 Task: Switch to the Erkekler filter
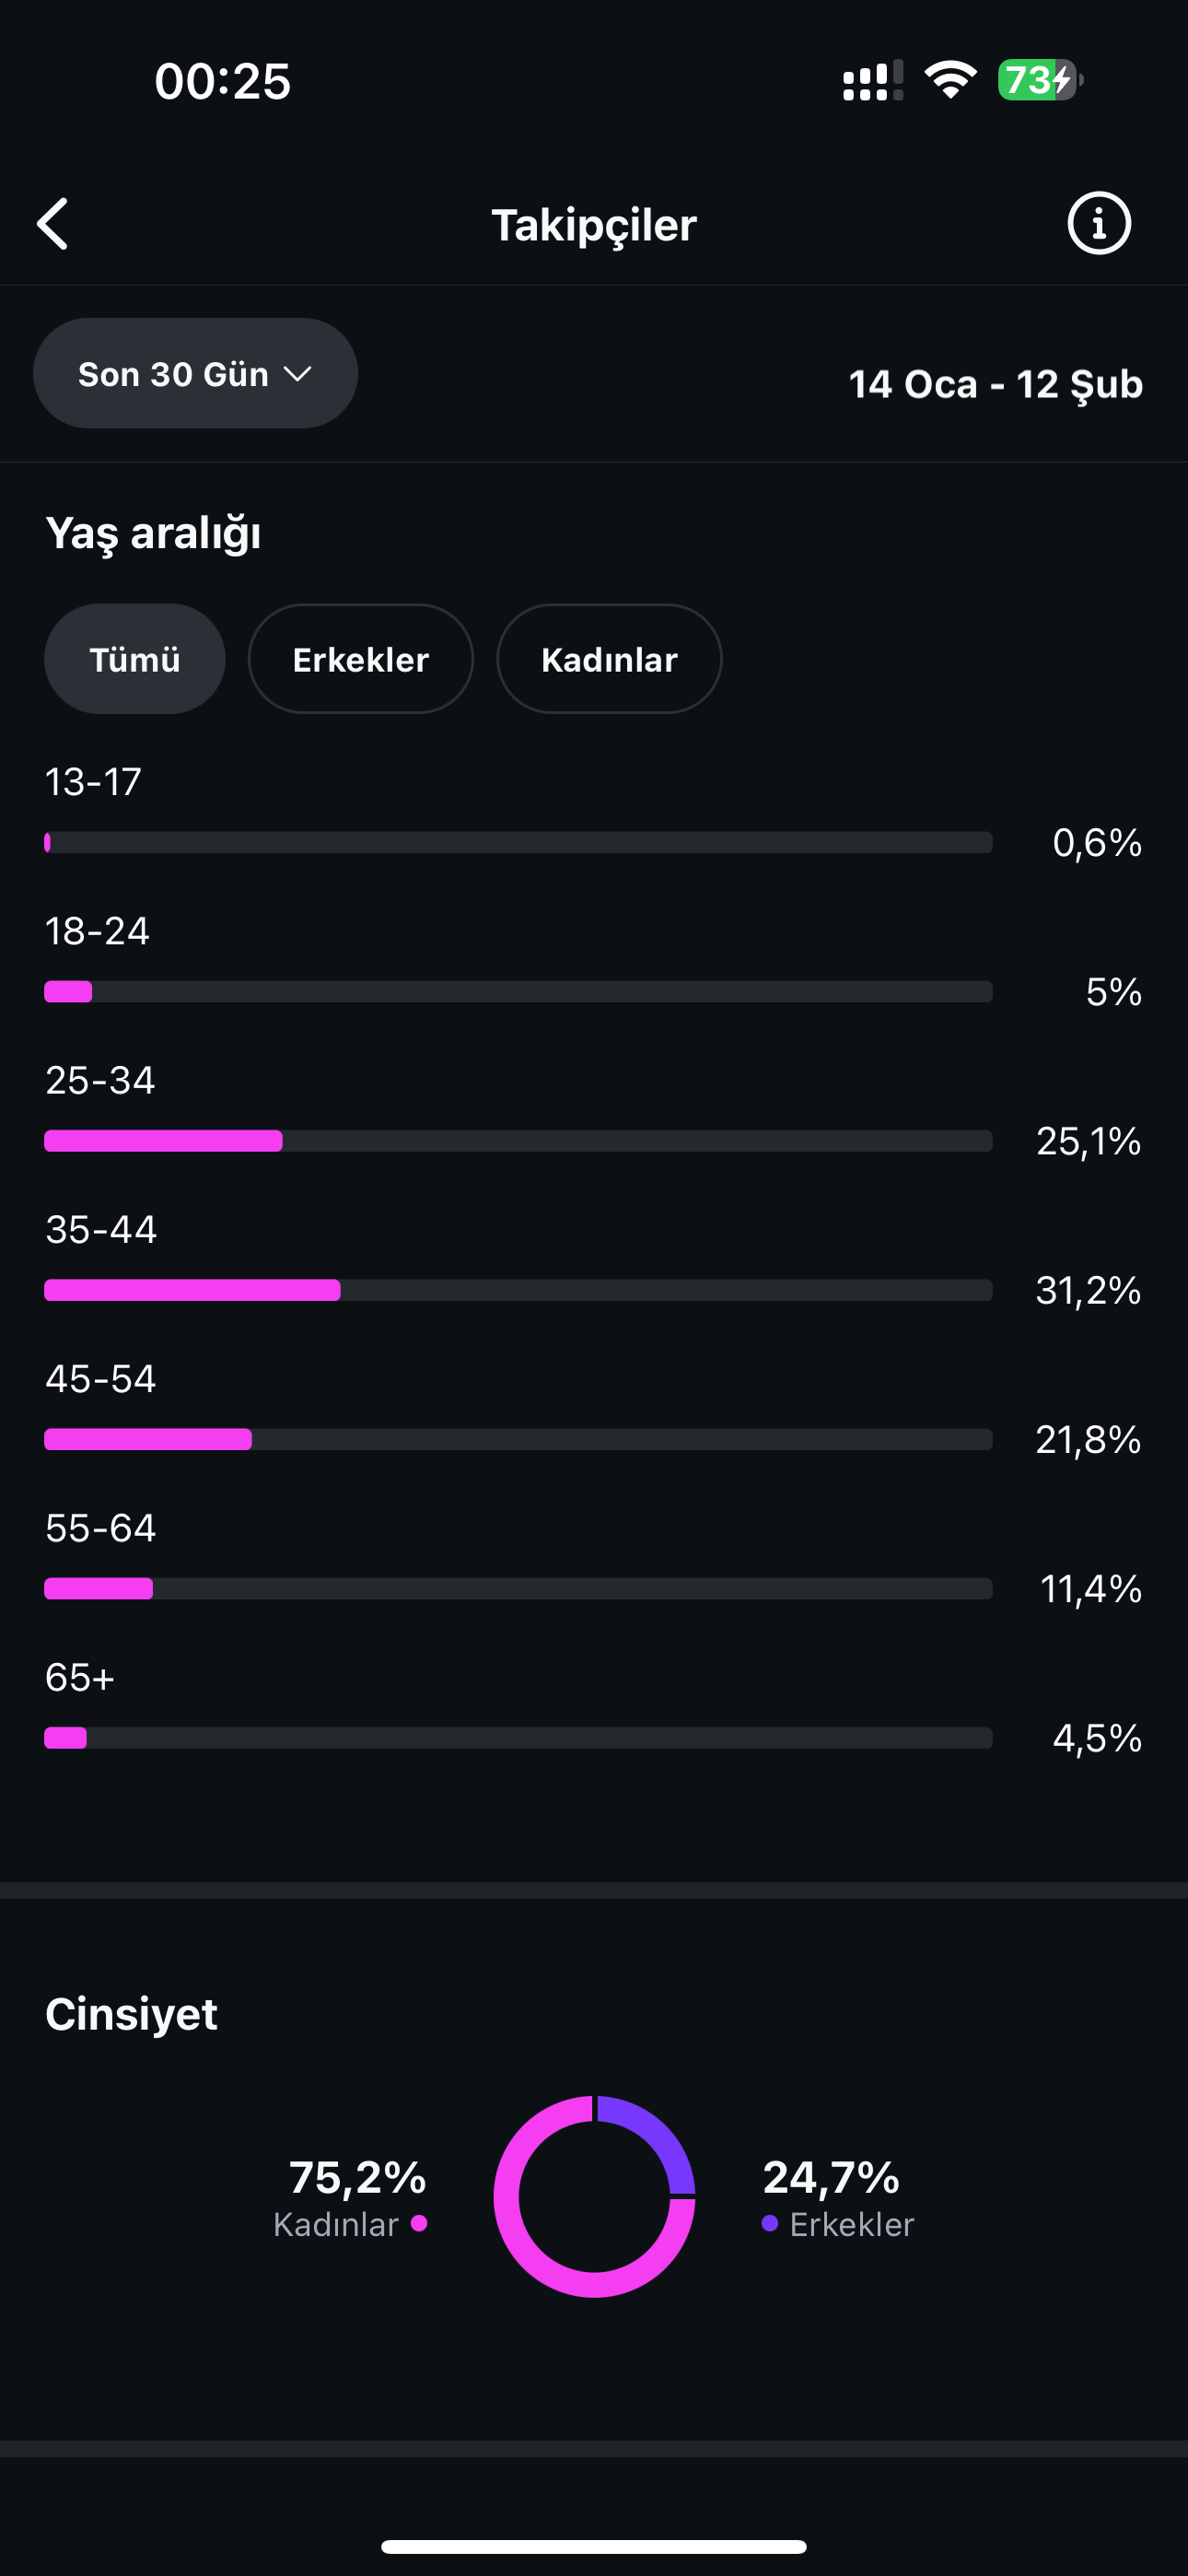pos(361,659)
